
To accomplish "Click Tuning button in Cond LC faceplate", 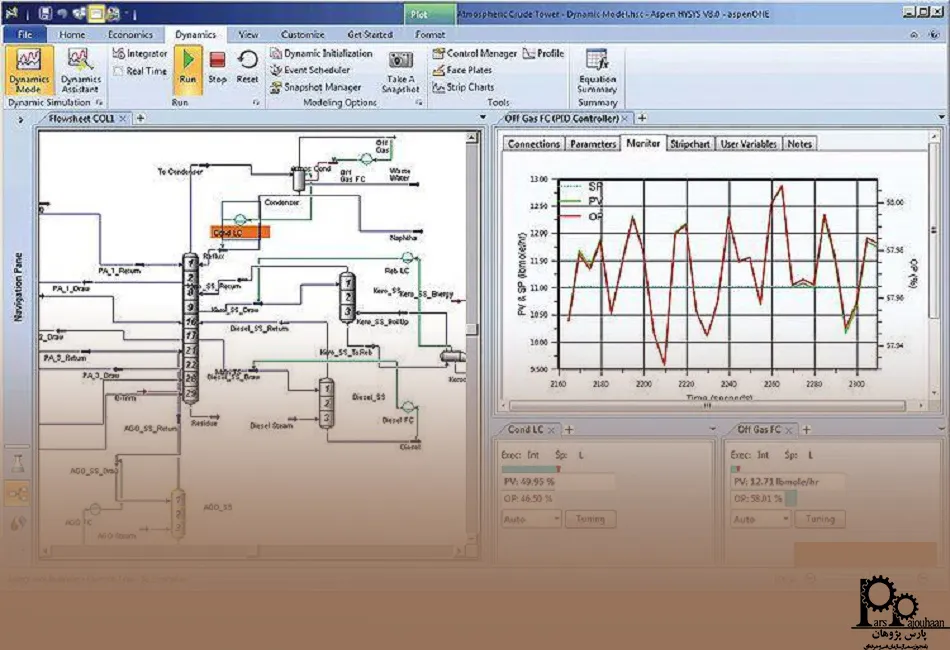I will pyautogui.click(x=590, y=519).
